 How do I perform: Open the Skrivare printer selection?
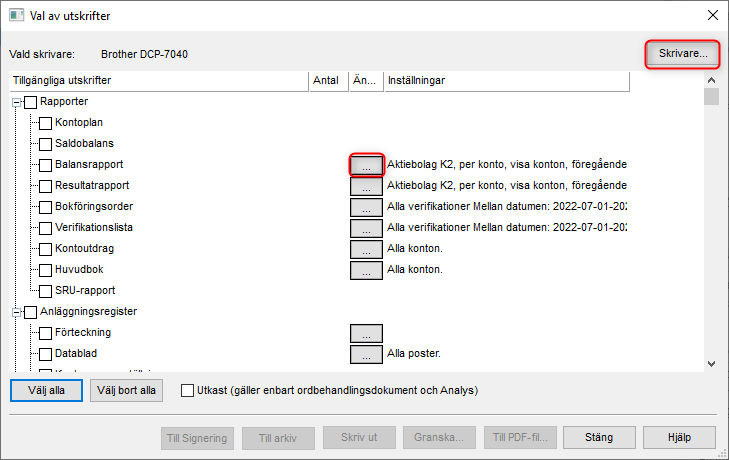[683, 54]
